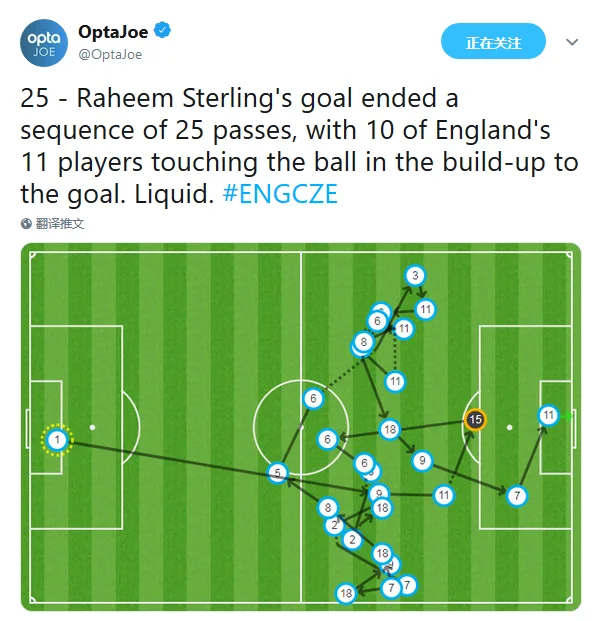Click the globe icon beside translate
The image size is (609, 621).
pos(26,224)
